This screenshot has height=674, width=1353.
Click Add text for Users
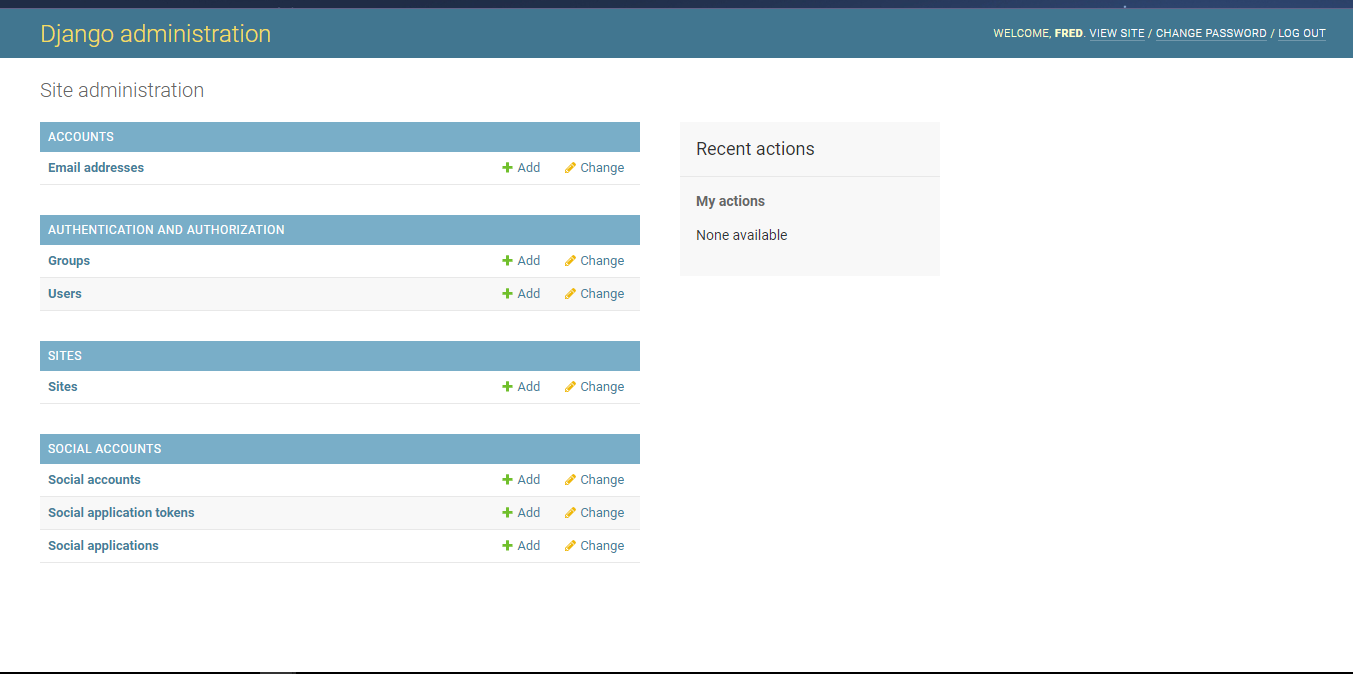(529, 294)
